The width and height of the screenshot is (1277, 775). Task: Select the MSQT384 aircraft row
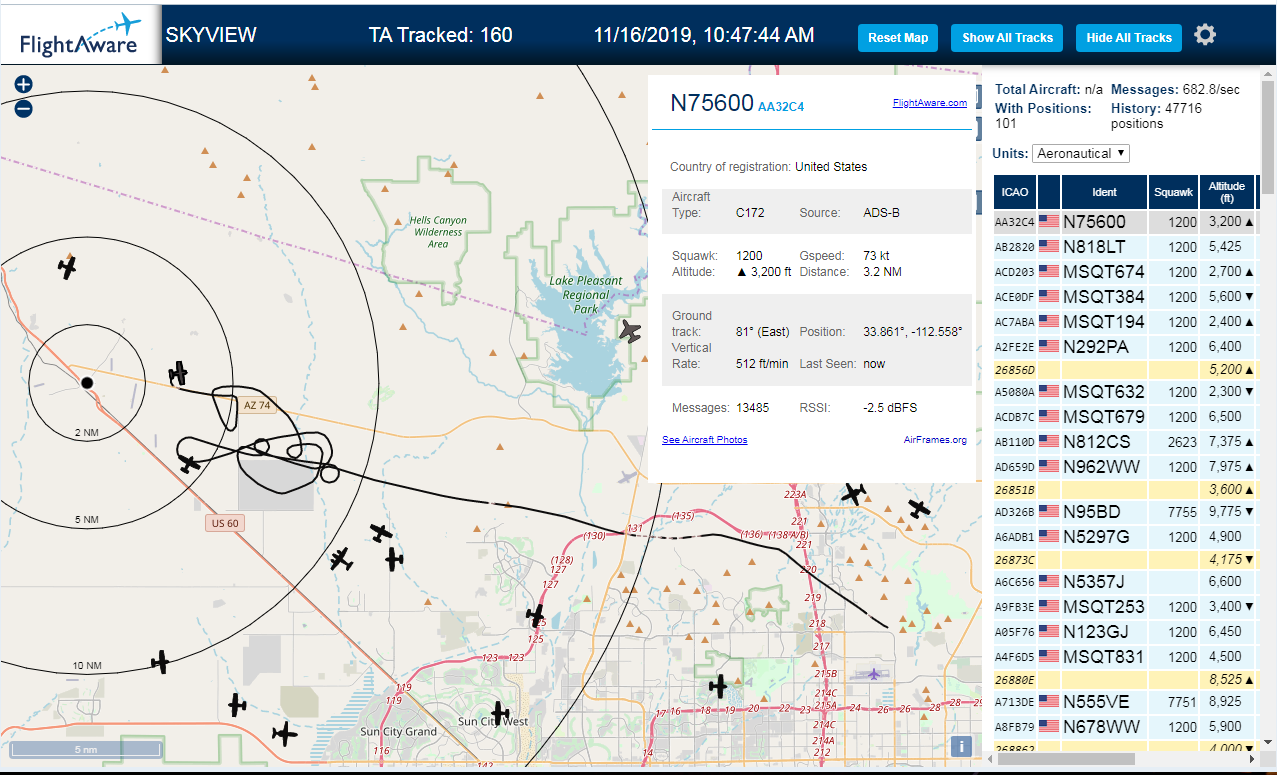[x=1125, y=297]
